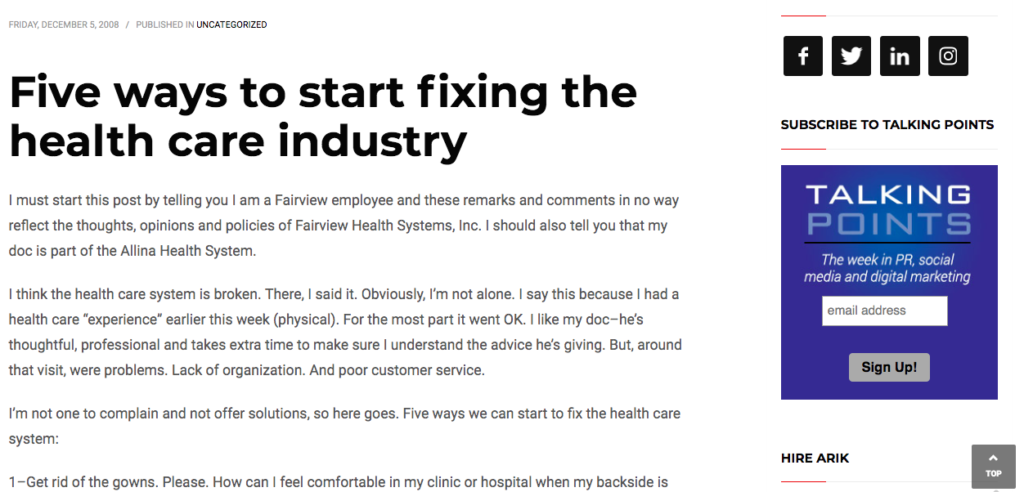Jump back with the TOP arrow button
This screenshot has width=1024, height=492.
point(993,467)
